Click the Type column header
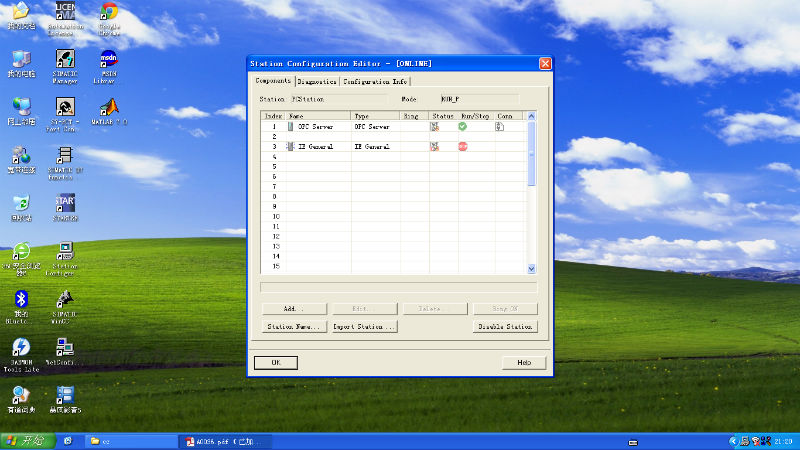Screen dimensions: 800x450 click(x=376, y=116)
